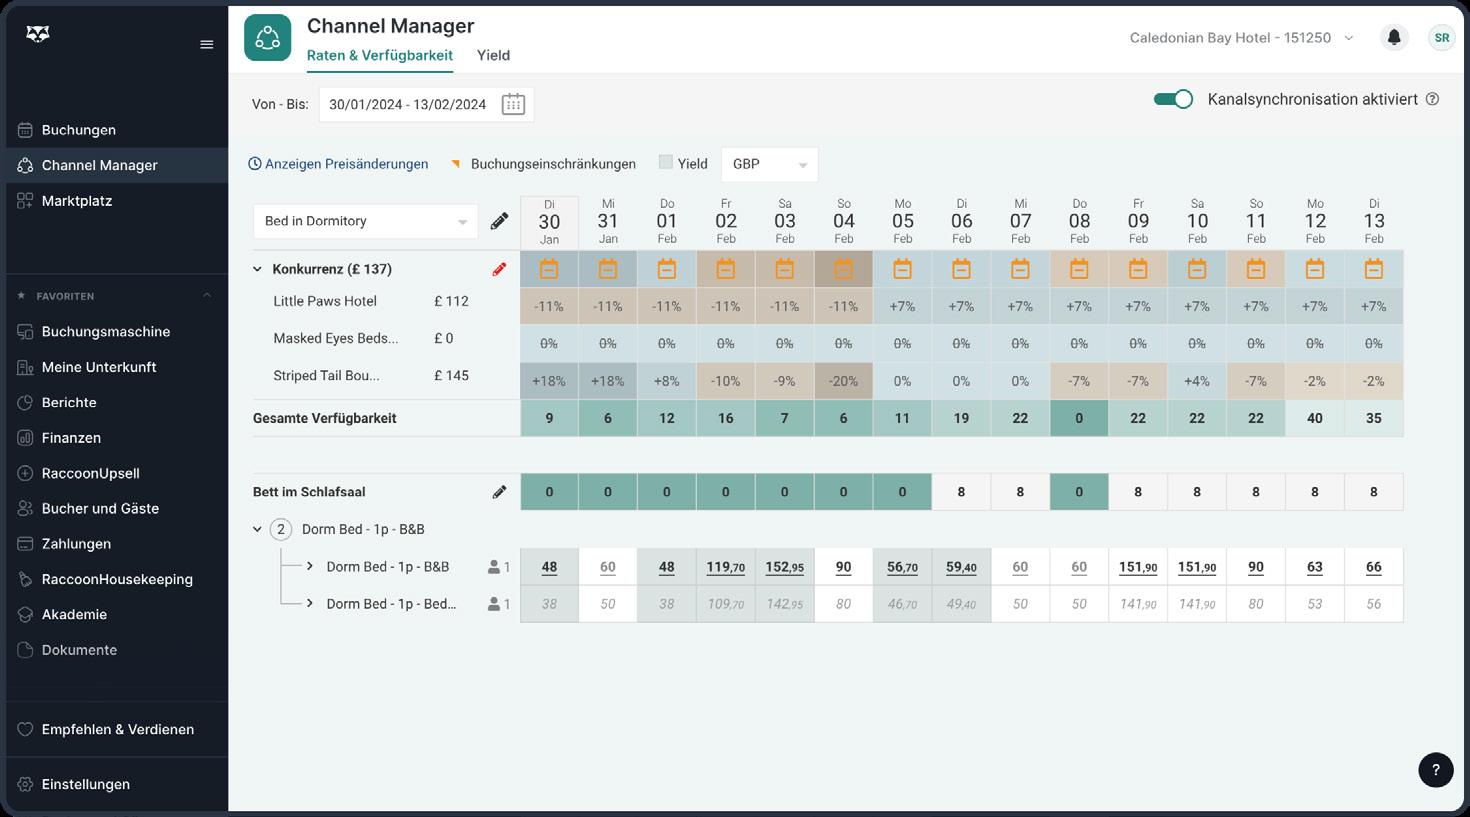
Task: Collapse the Konkurrenz section chevron
Action: point(257,269)
